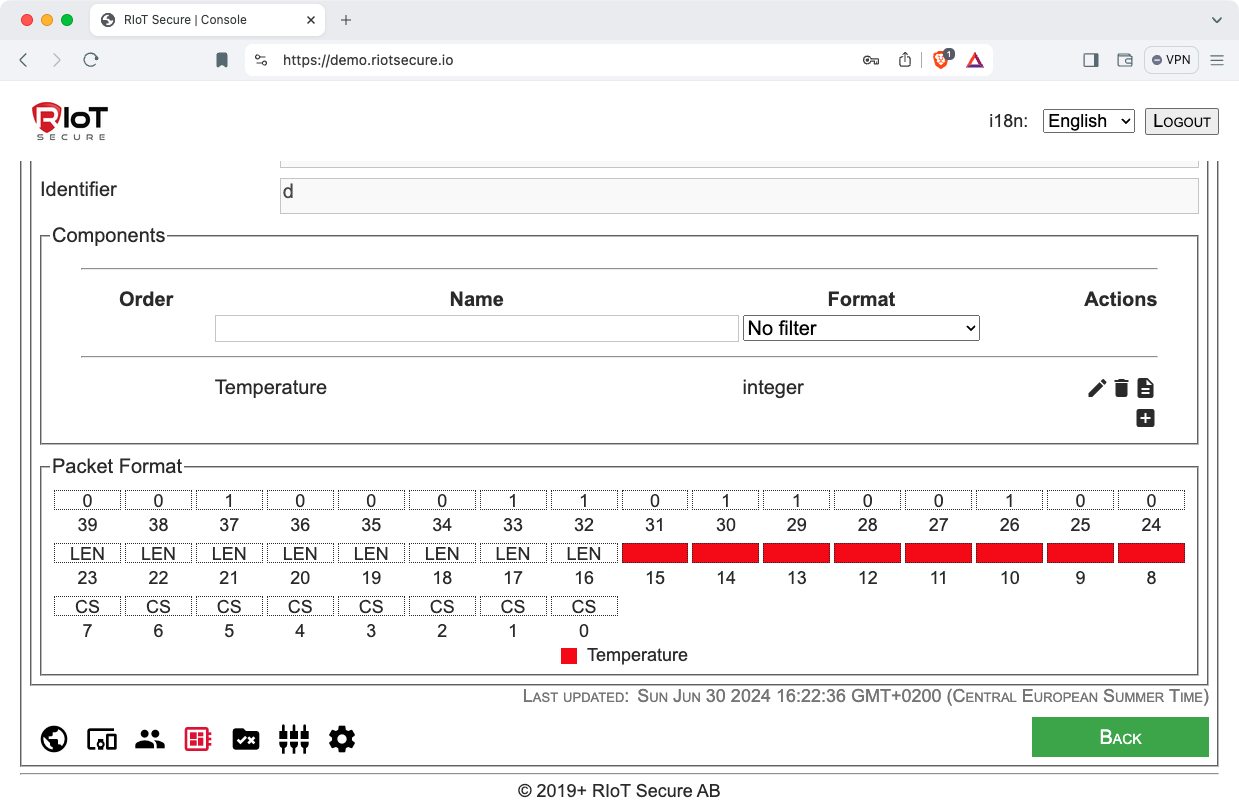Viewport: 1239px width, 802px height.
Task: Click the Name filter text field
Action: tap(476, 328)
